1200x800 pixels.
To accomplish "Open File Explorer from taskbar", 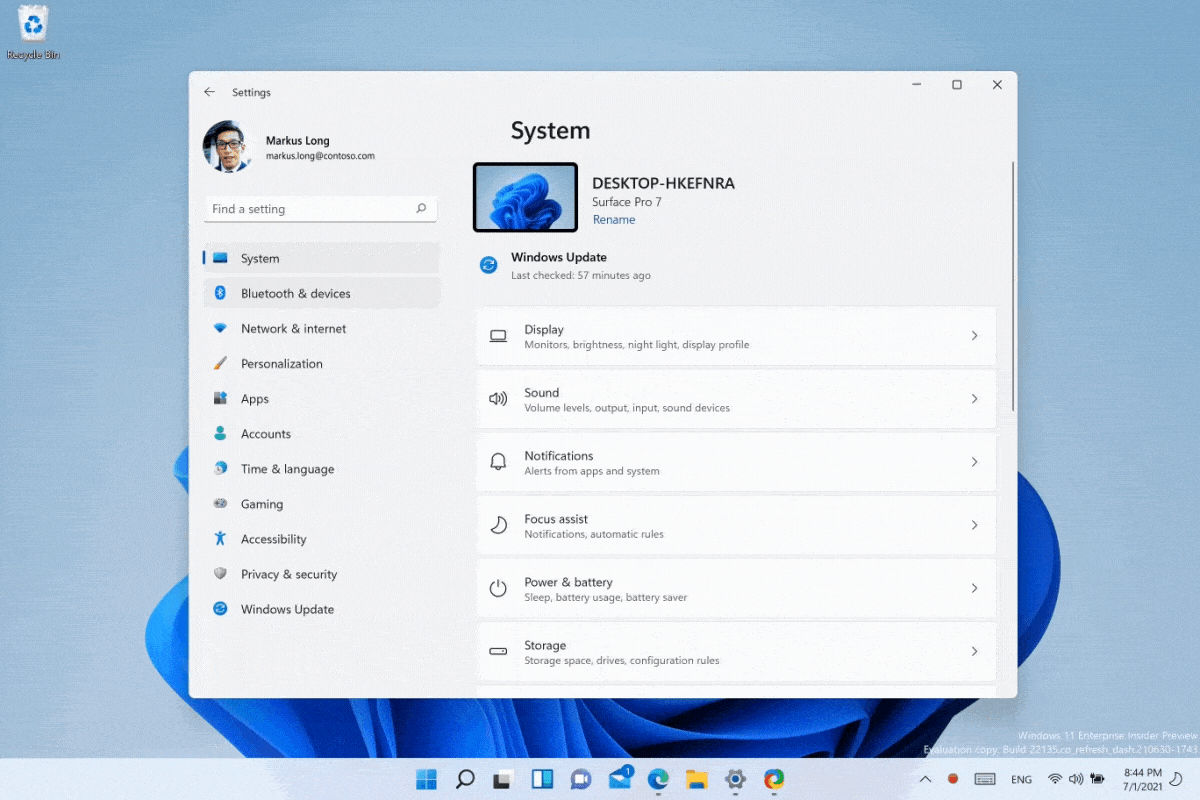I will tap(697, 779).
